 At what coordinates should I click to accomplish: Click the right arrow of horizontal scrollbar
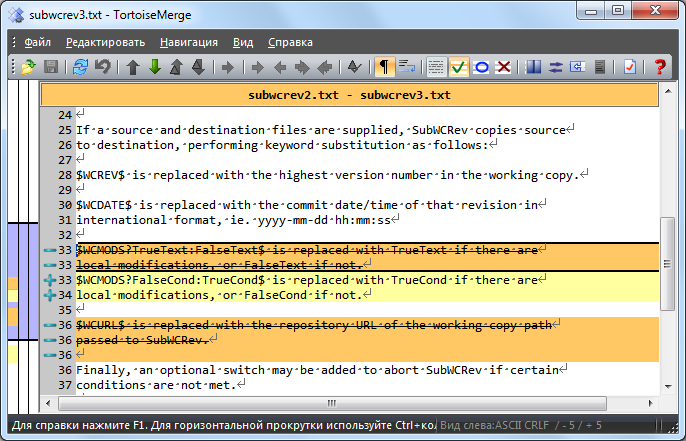click(651, 403)
